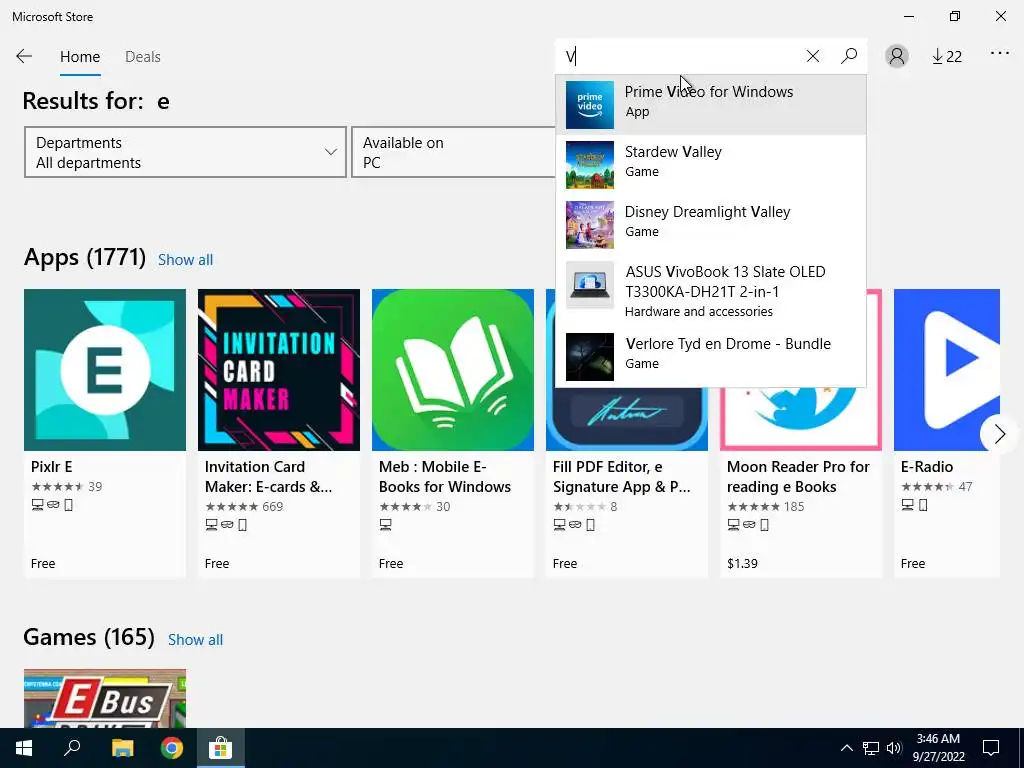Click Moon Reader Pro title
This screenshot has width=1024, height=768.
[798, 477]
